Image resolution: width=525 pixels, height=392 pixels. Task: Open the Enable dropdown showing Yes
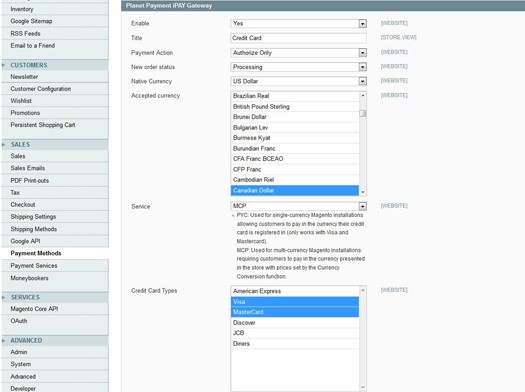coord(299,23)
